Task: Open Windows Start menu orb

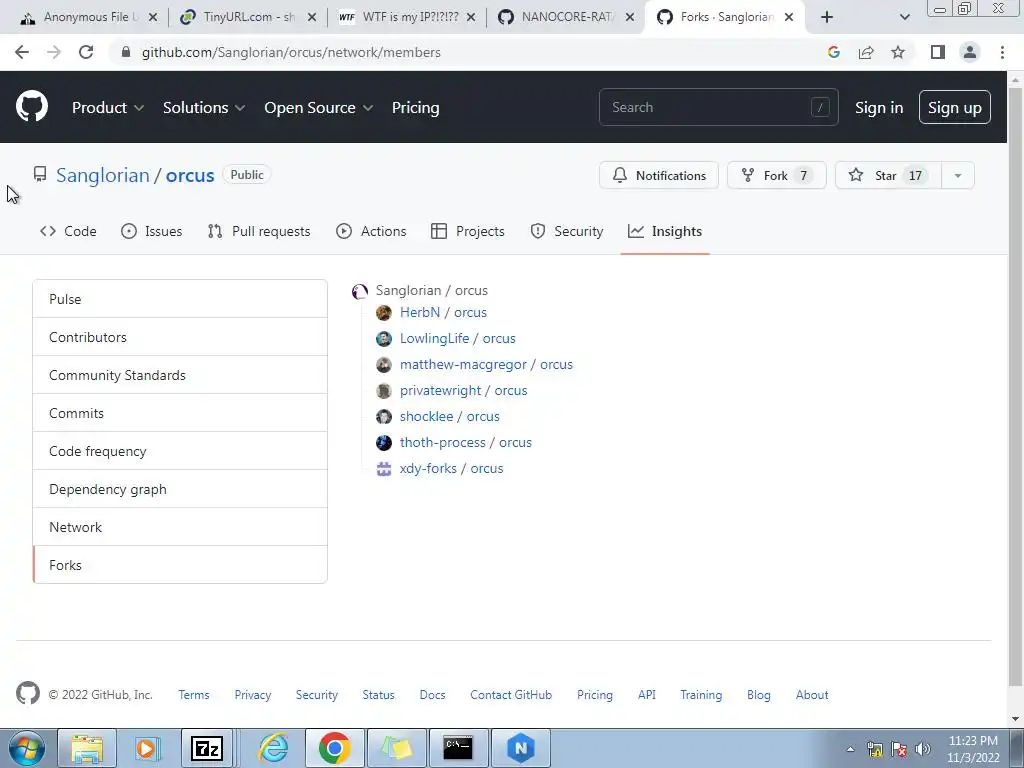Action: pyautogui.click(x=26, y=748)
